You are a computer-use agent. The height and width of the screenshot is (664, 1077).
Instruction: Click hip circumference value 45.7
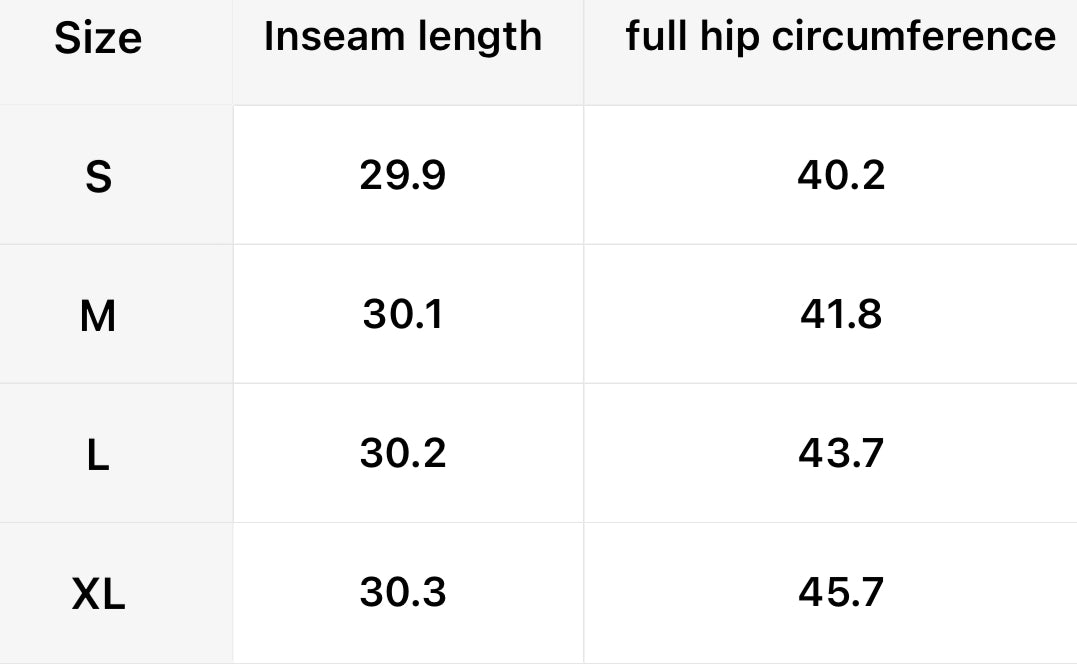tap(841, 593)
